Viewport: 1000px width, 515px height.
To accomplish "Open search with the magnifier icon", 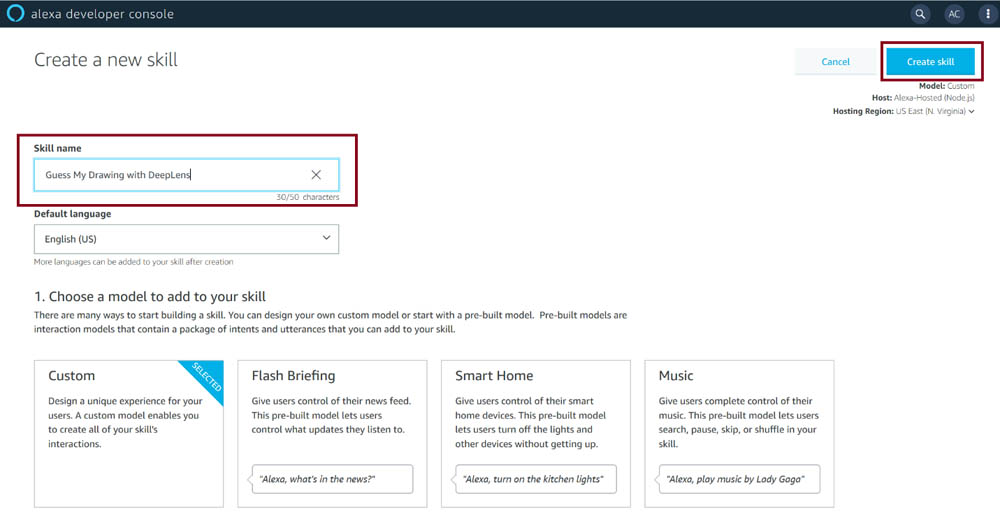I will tap(920, 14).
